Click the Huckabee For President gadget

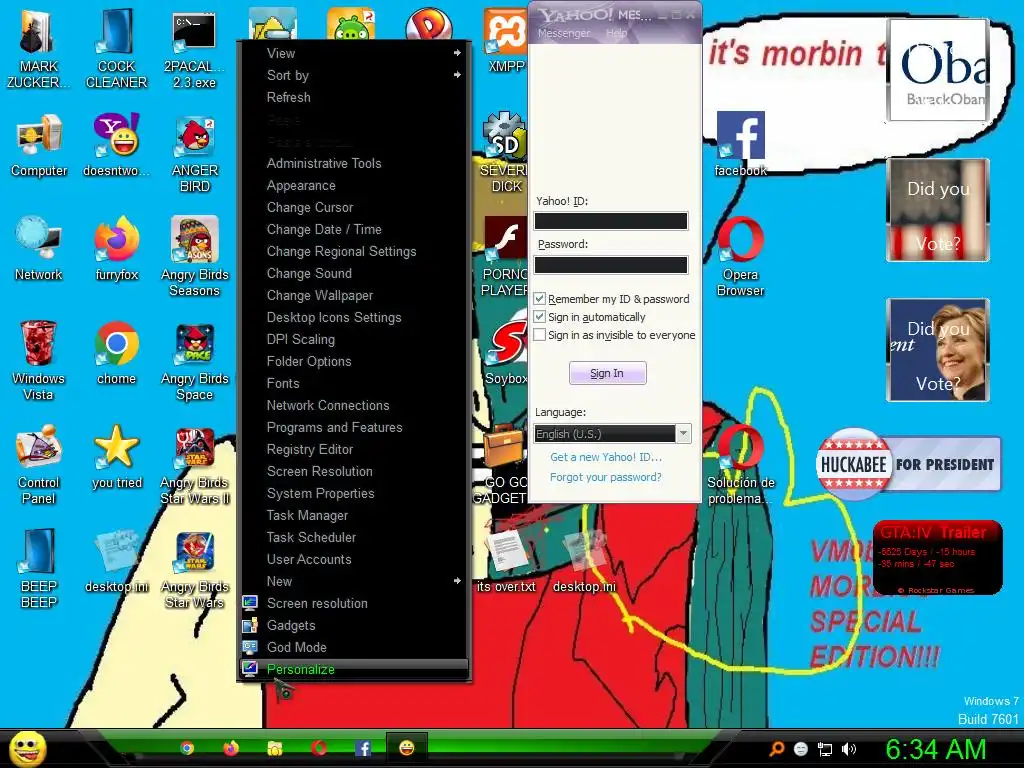coord(908,464)
